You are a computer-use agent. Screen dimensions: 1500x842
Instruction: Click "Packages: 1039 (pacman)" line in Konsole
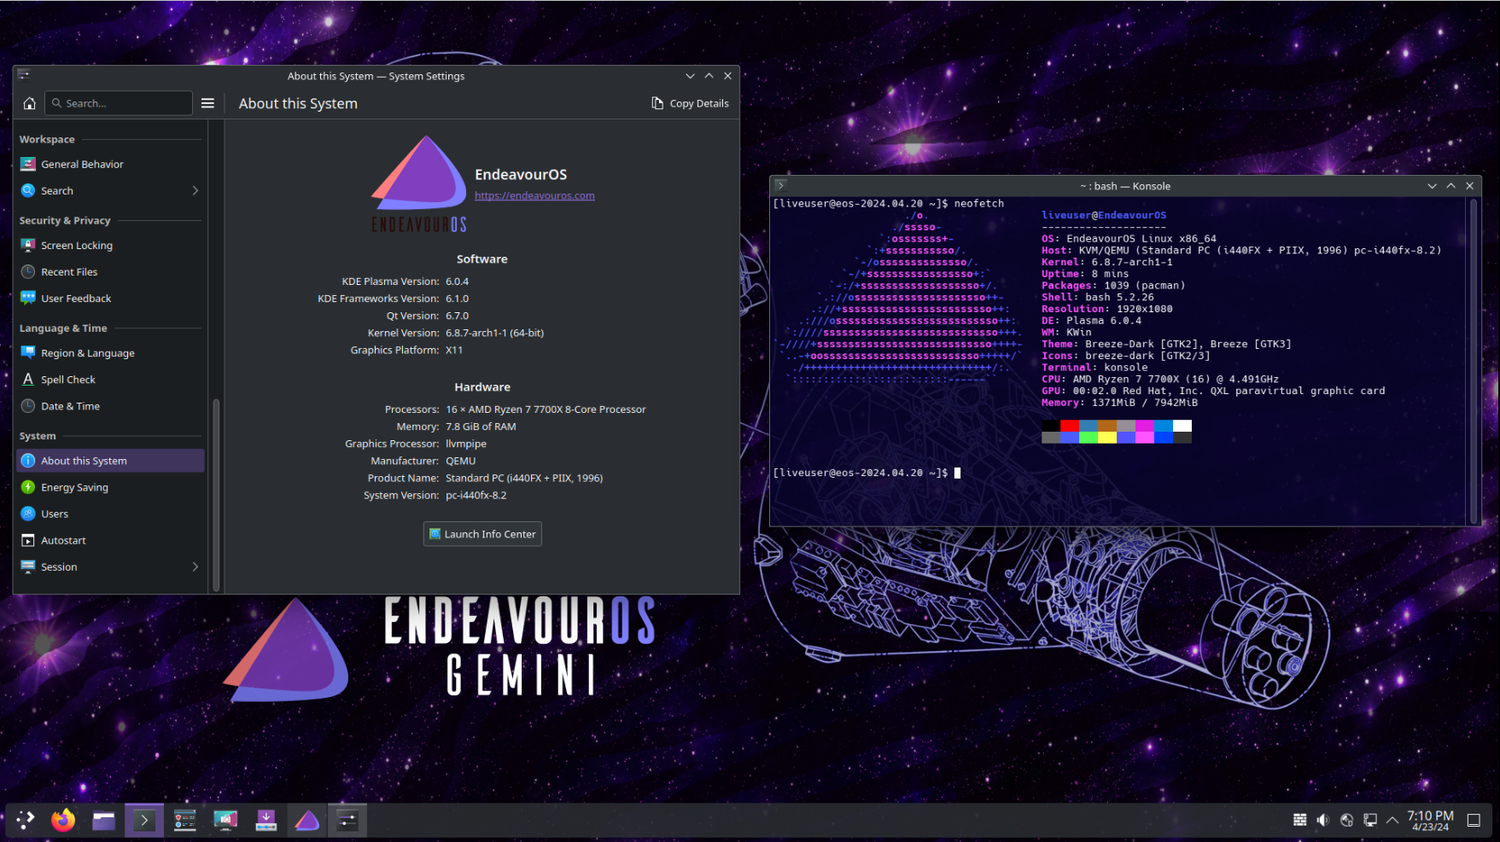(1113, 285)
